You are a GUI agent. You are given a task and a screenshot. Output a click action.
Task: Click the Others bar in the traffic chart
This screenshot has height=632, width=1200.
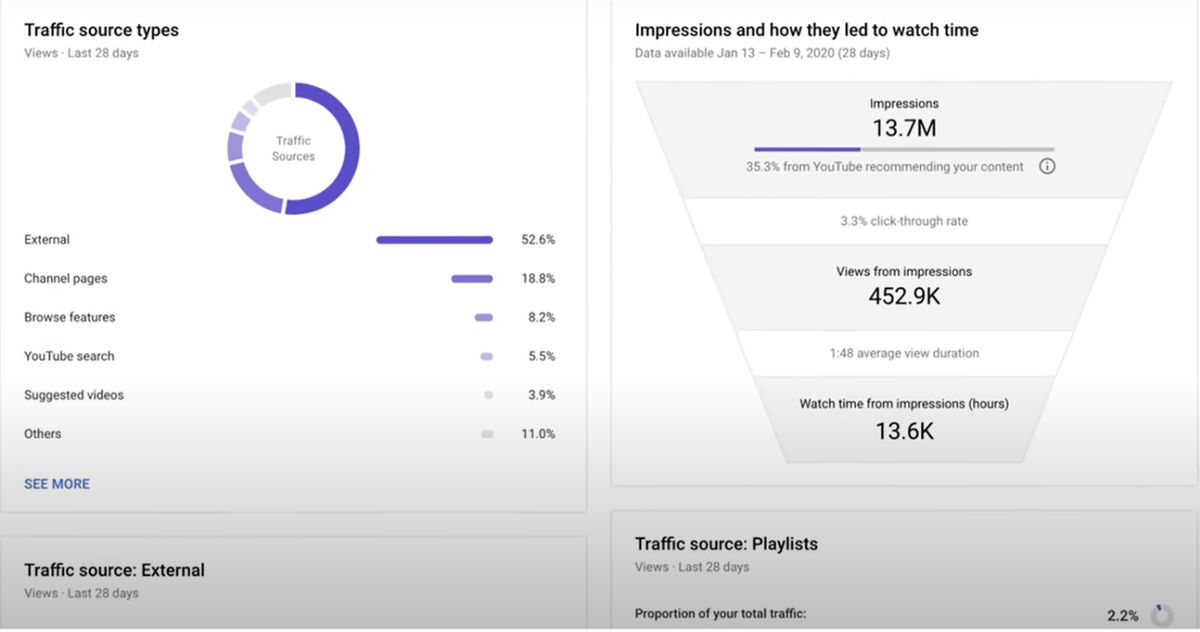pos(485,434)
